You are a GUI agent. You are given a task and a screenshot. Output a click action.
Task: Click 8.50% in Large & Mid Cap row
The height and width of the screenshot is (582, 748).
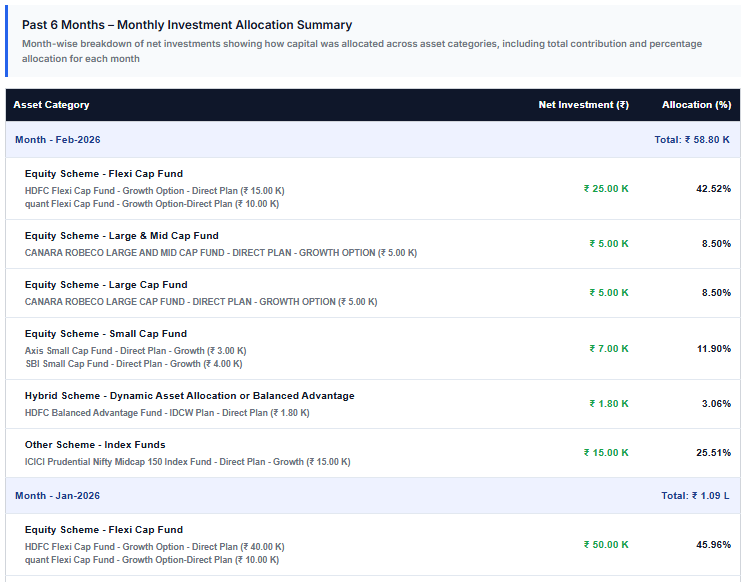click(716, 244)
